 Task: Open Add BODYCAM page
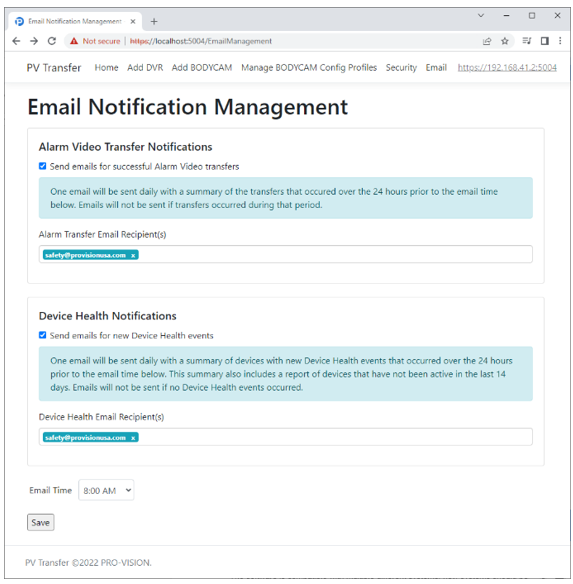point(202,68)
